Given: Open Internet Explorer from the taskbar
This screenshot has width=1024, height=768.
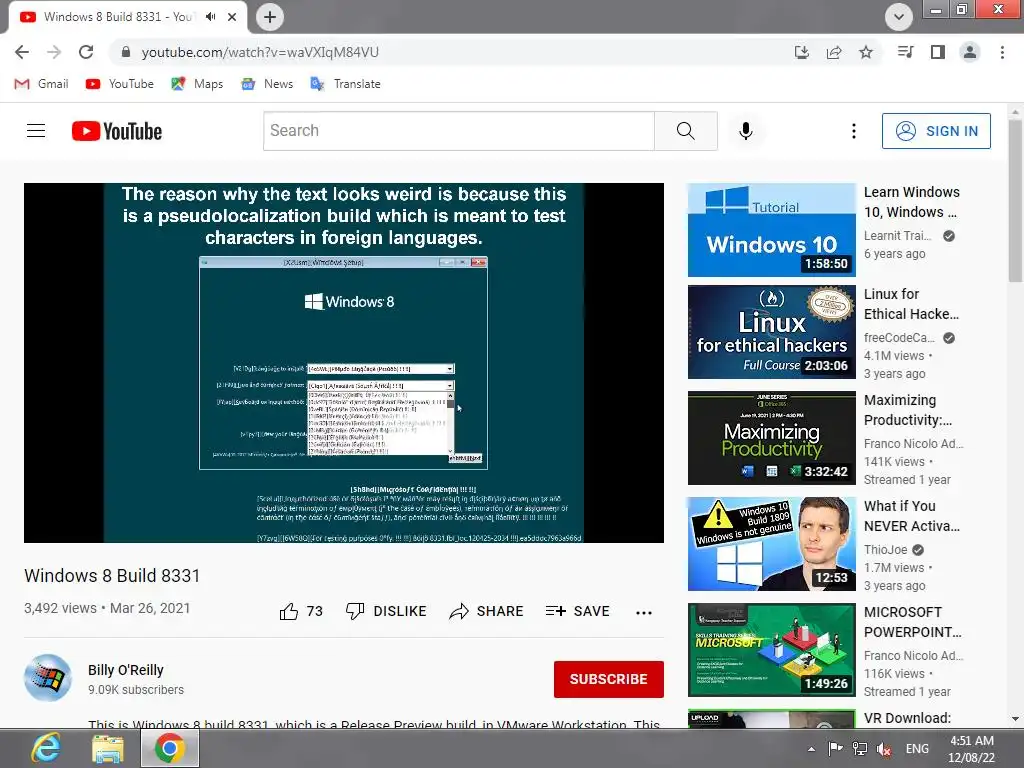Looking at the screenshot, I should coord(46,748).
